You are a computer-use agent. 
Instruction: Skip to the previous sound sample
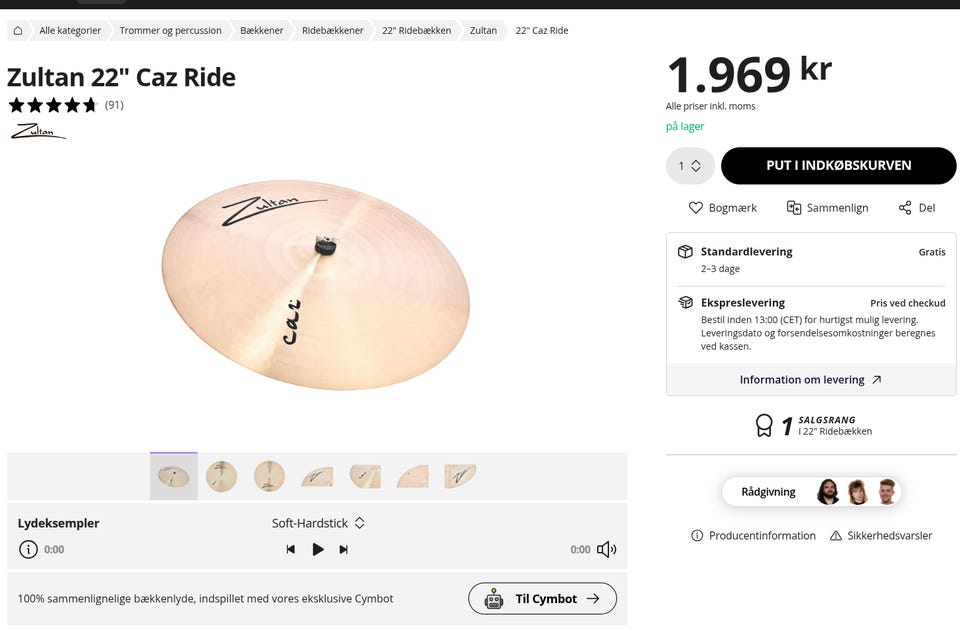(x=290, y=549)
